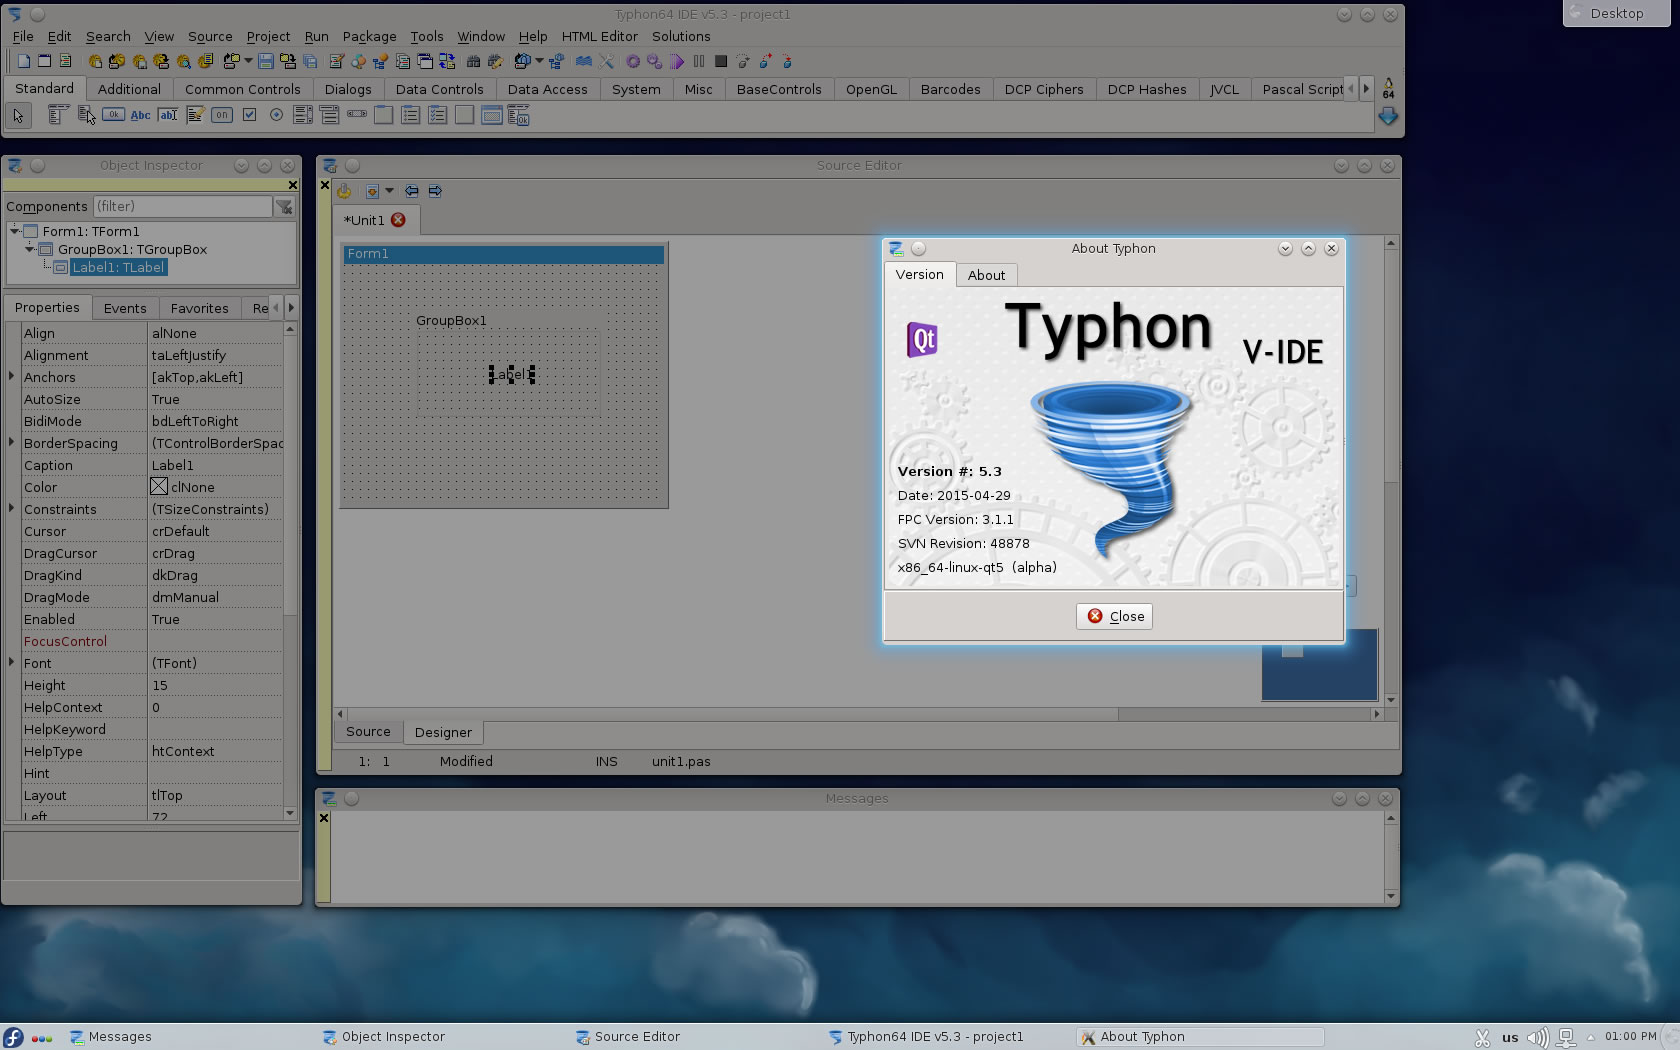Click the blue down arrow beside palette
The image size is (1680, 1050).
[1388, 116]
